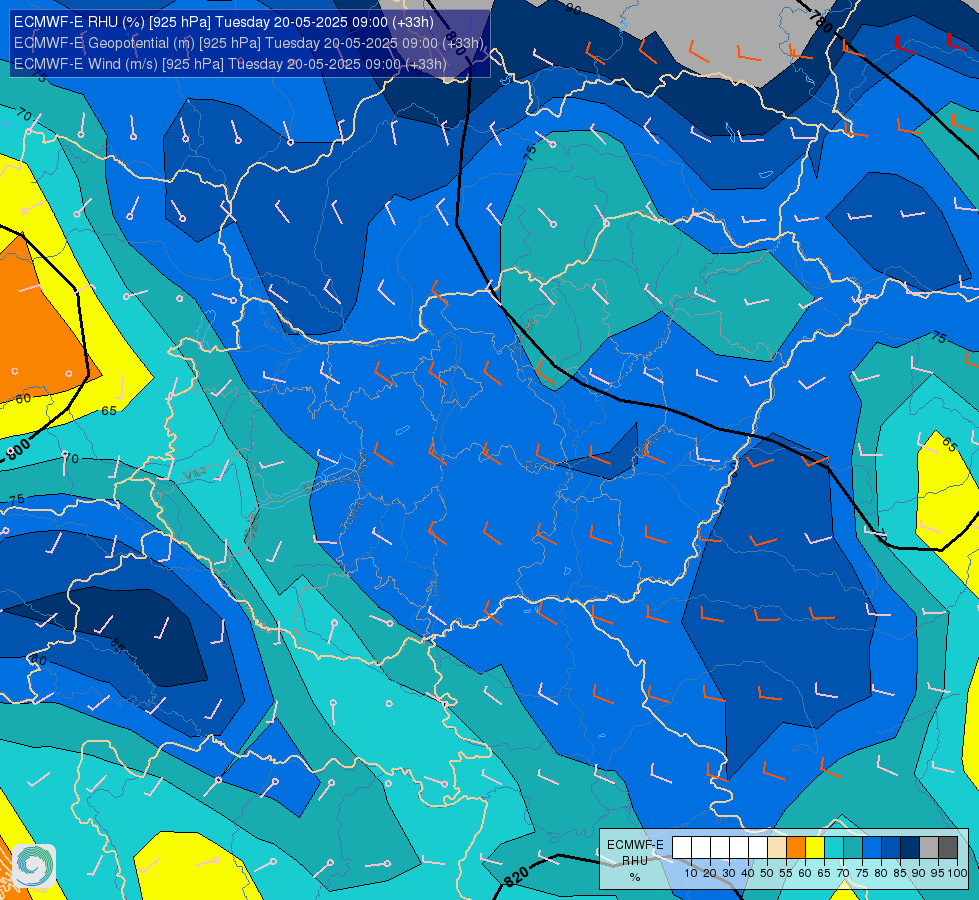Click the legend tick label 30

[729, 873]
